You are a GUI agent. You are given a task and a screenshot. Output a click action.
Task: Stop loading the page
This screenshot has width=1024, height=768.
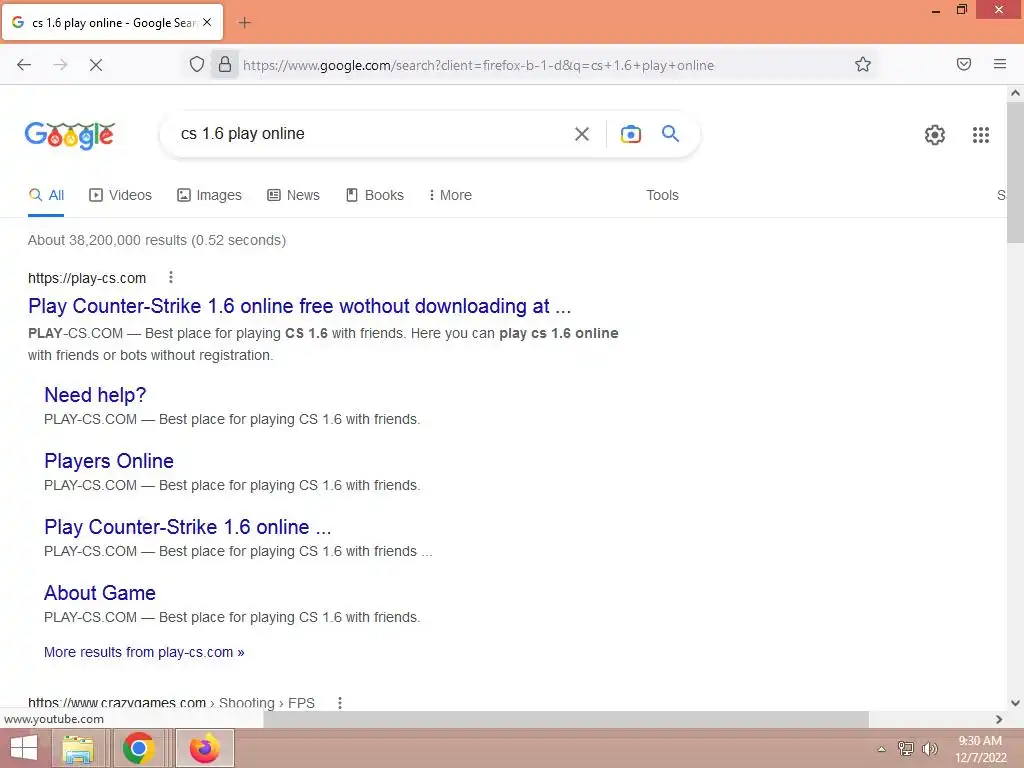click(x=96, y=65)
